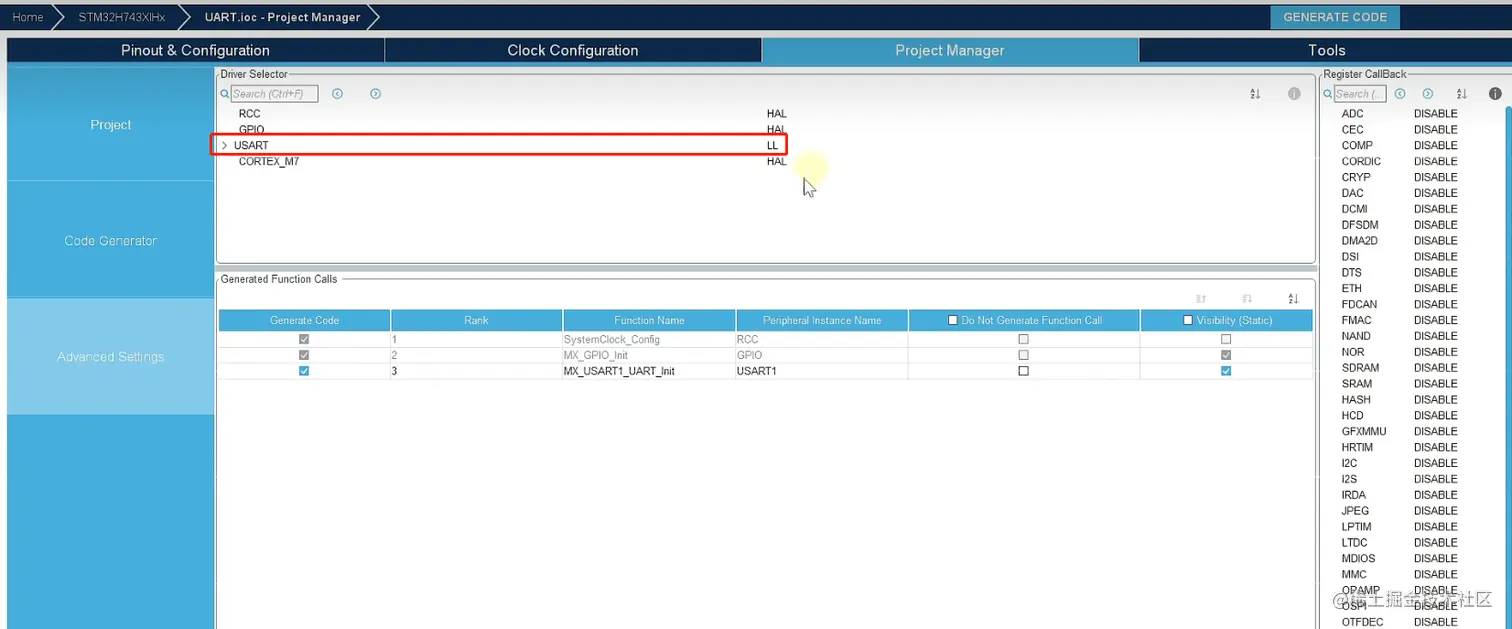
Task: Select SystemClock_Config function name cell
Action: click(x=649, y=339)
